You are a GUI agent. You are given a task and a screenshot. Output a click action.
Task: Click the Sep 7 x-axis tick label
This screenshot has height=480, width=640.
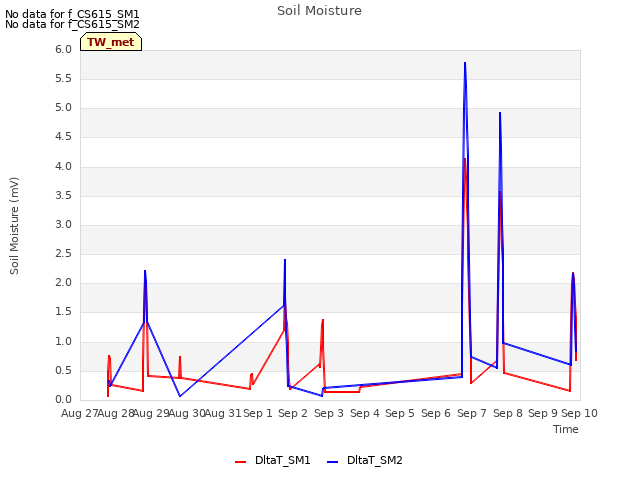(x=472, y=413)
